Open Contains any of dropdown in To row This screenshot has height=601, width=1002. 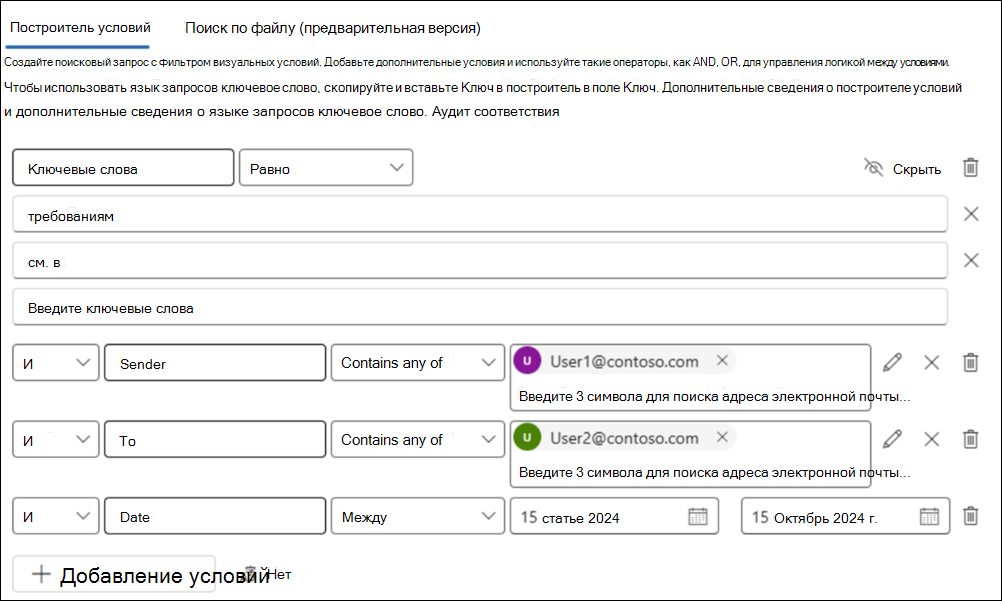click(418, 439)
